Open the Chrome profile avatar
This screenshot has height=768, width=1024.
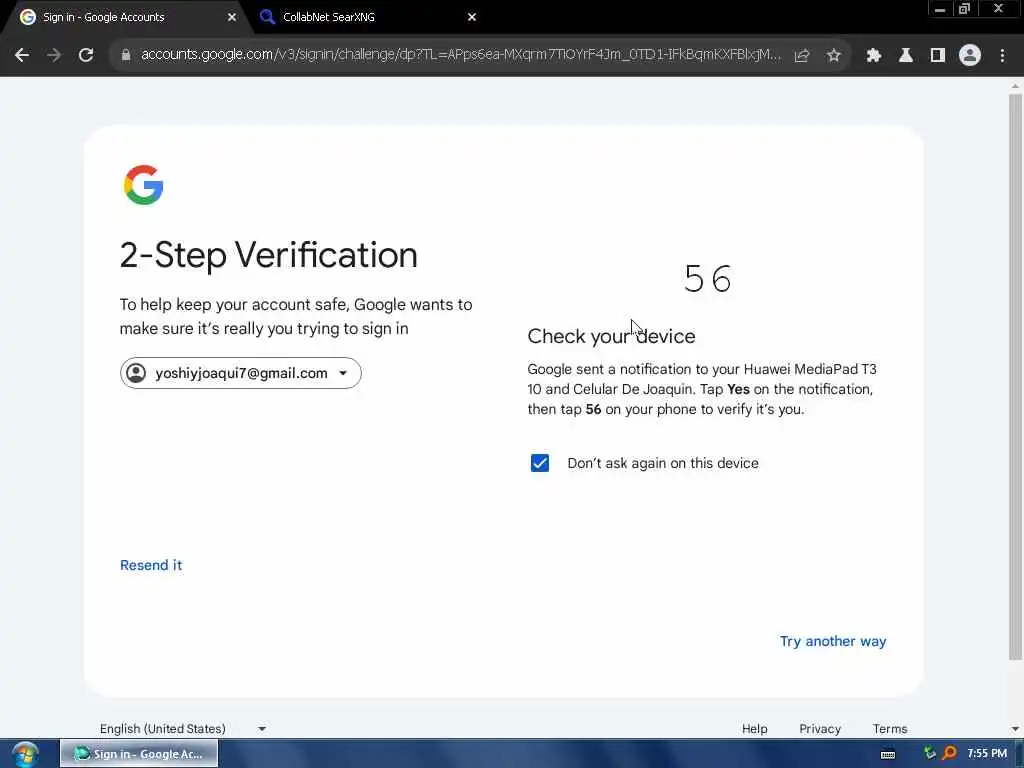click(970, 56)
